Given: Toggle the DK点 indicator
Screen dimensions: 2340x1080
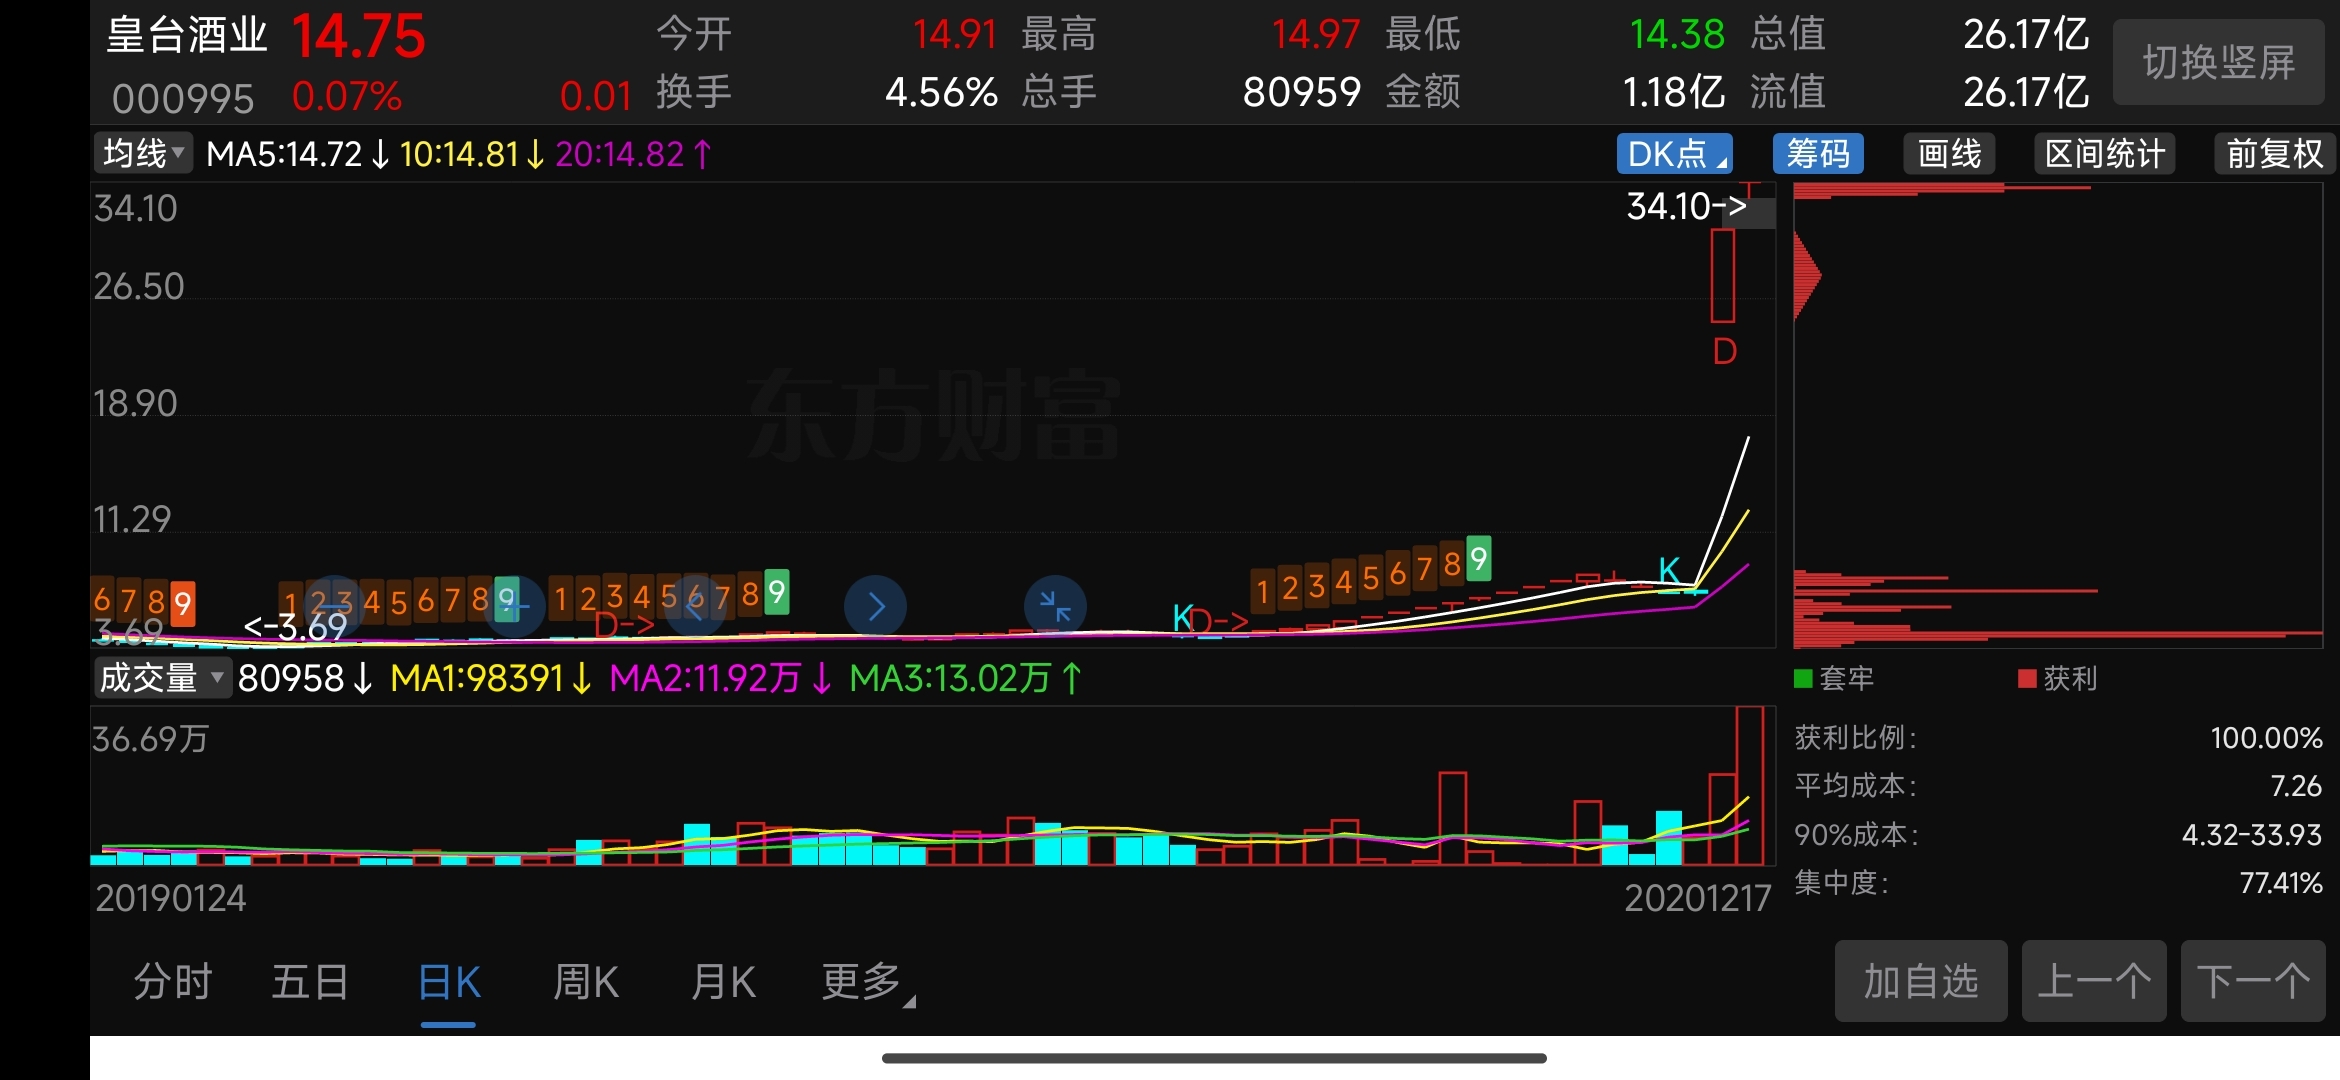Looking at the screenshot, I should pyautogui.click(x=1675, y=154).
